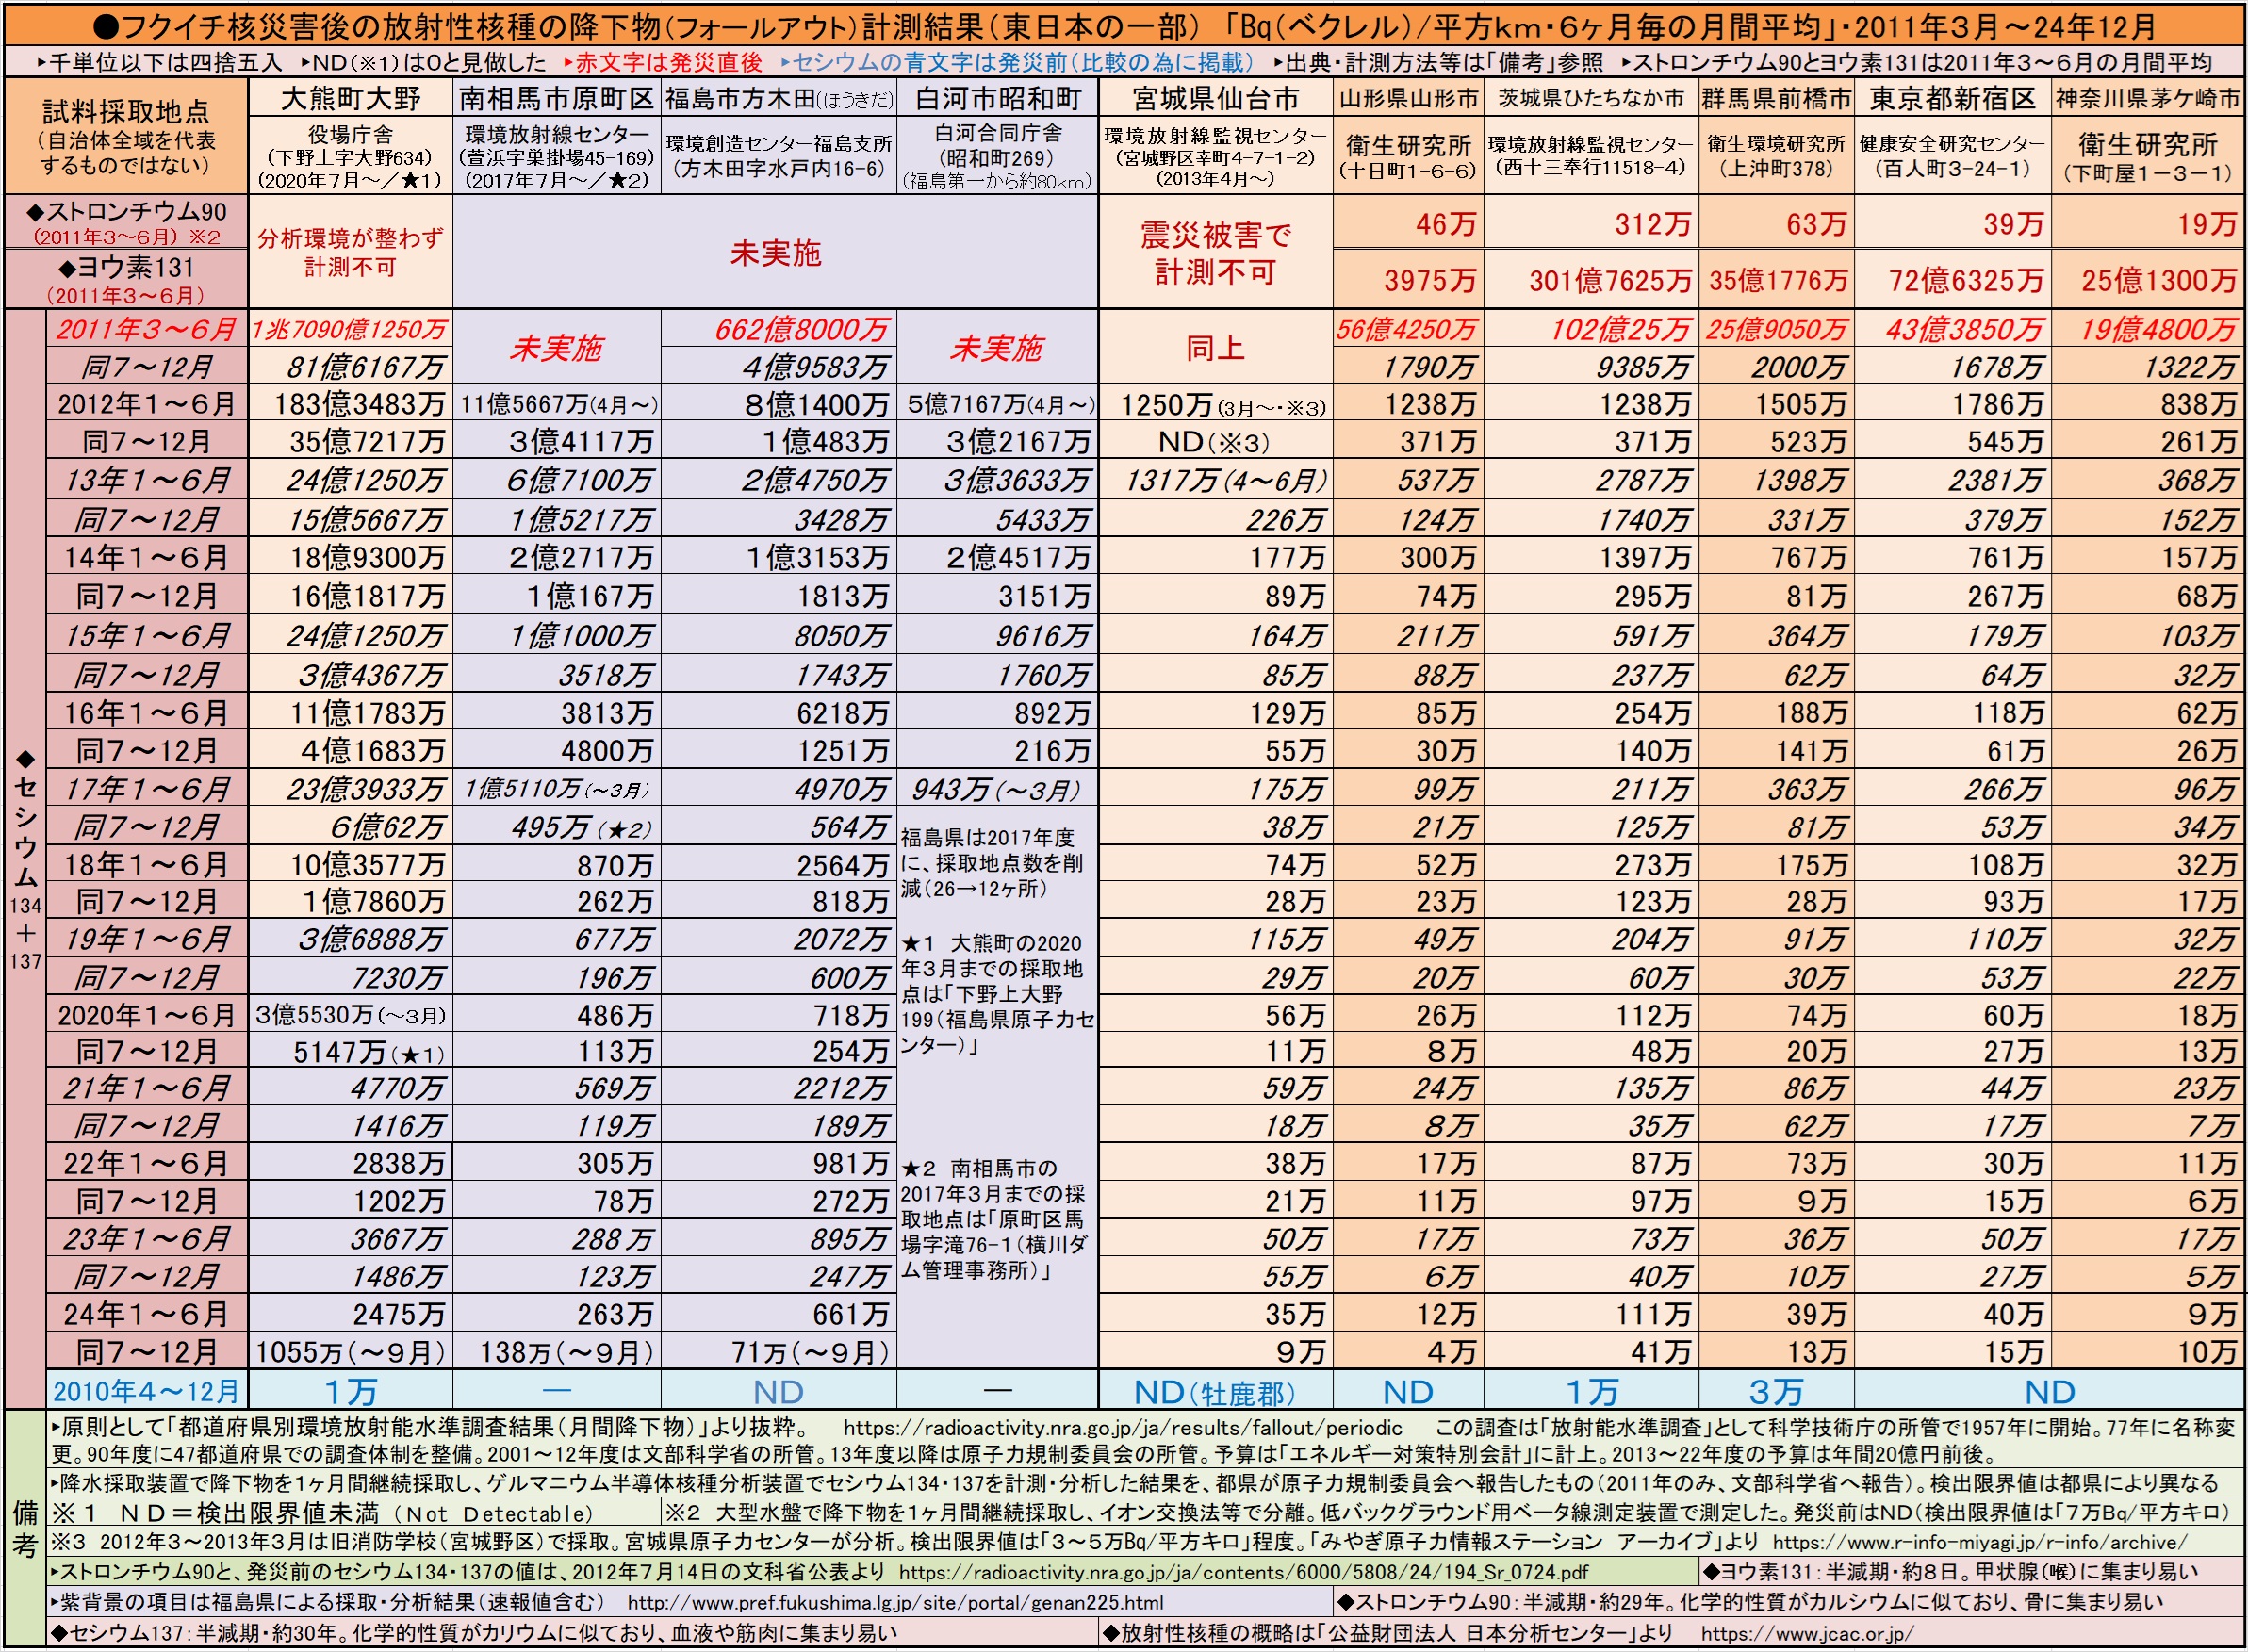The image size is (2248, 1652).
Task: Click the 茨城県ひたちなか市 column header
Action: (x=1591, y=98)
